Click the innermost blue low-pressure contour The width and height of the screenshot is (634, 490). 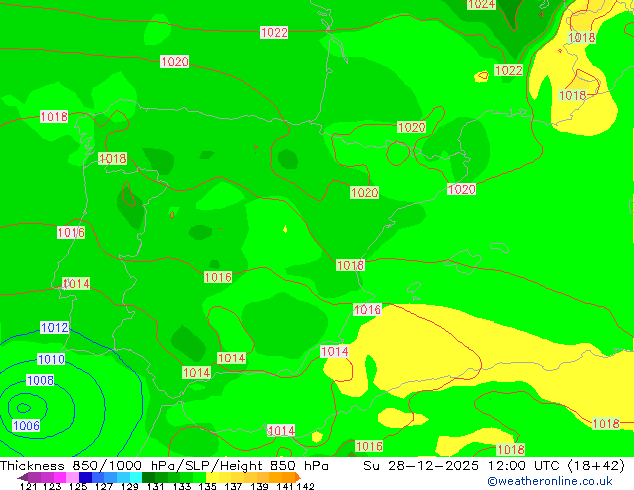tap(23, 408)
